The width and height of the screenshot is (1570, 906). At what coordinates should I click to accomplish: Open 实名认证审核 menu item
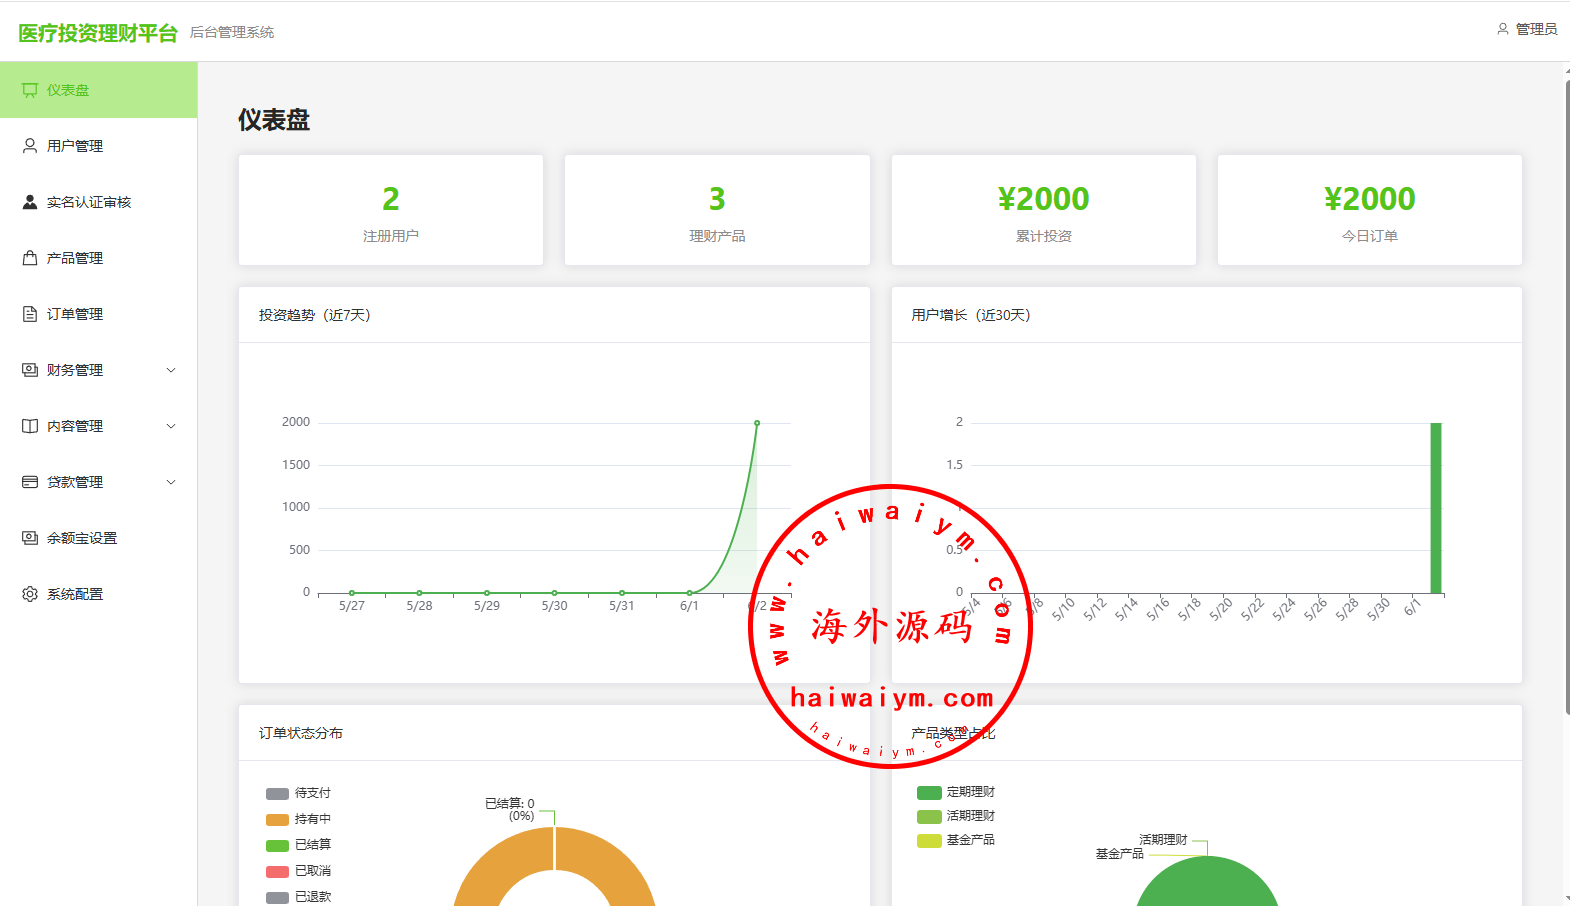coord(99,202)
